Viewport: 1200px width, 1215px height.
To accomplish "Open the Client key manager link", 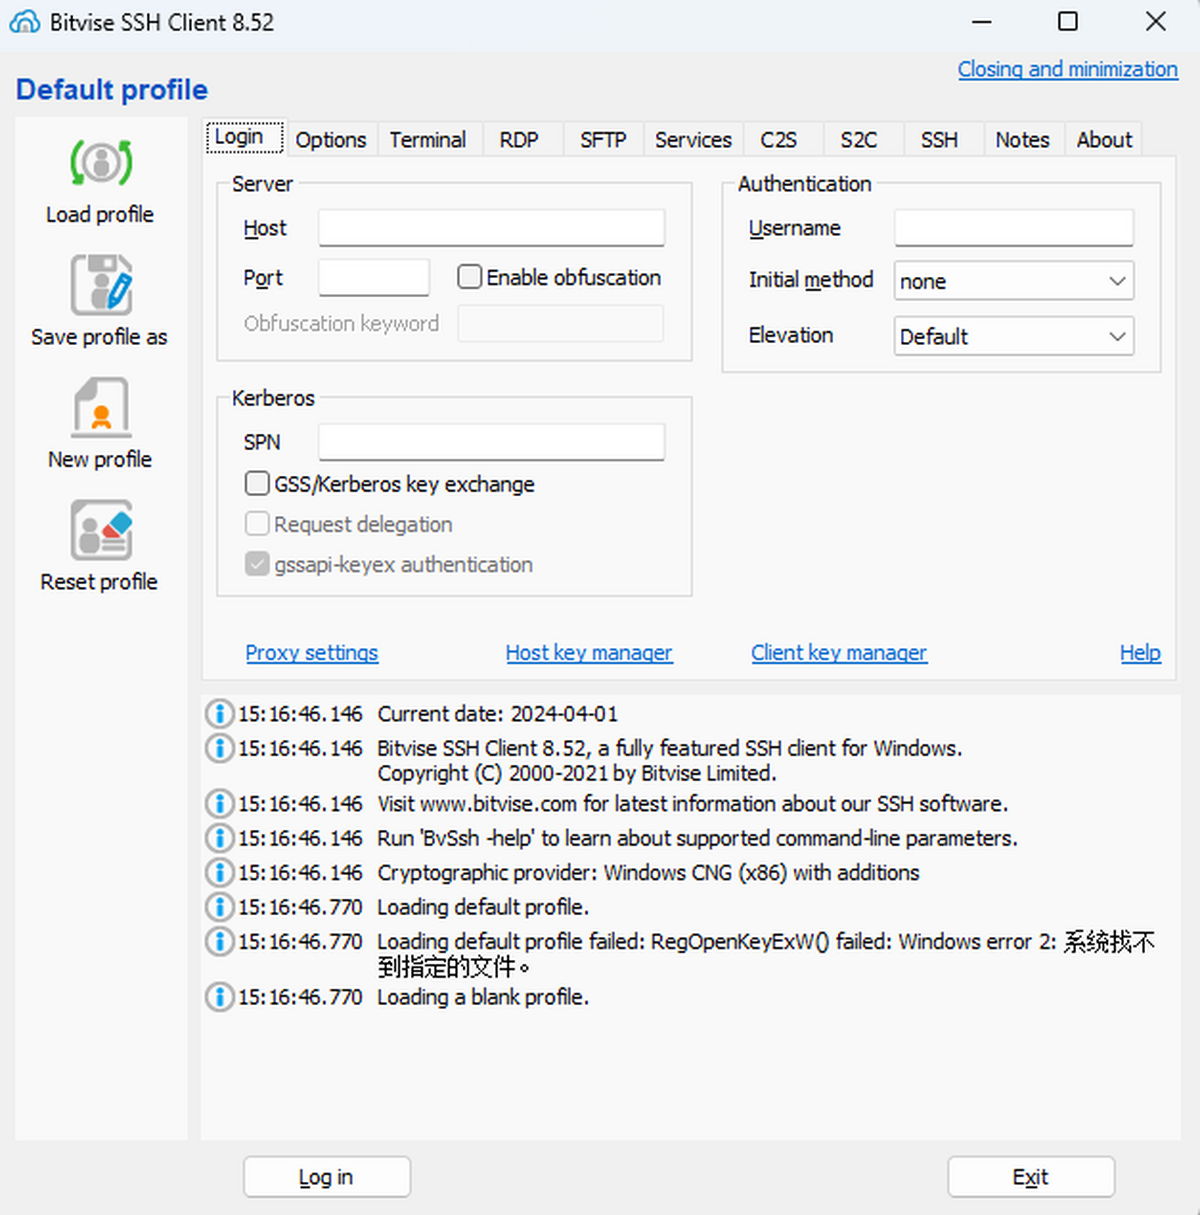I will (839, 653).
